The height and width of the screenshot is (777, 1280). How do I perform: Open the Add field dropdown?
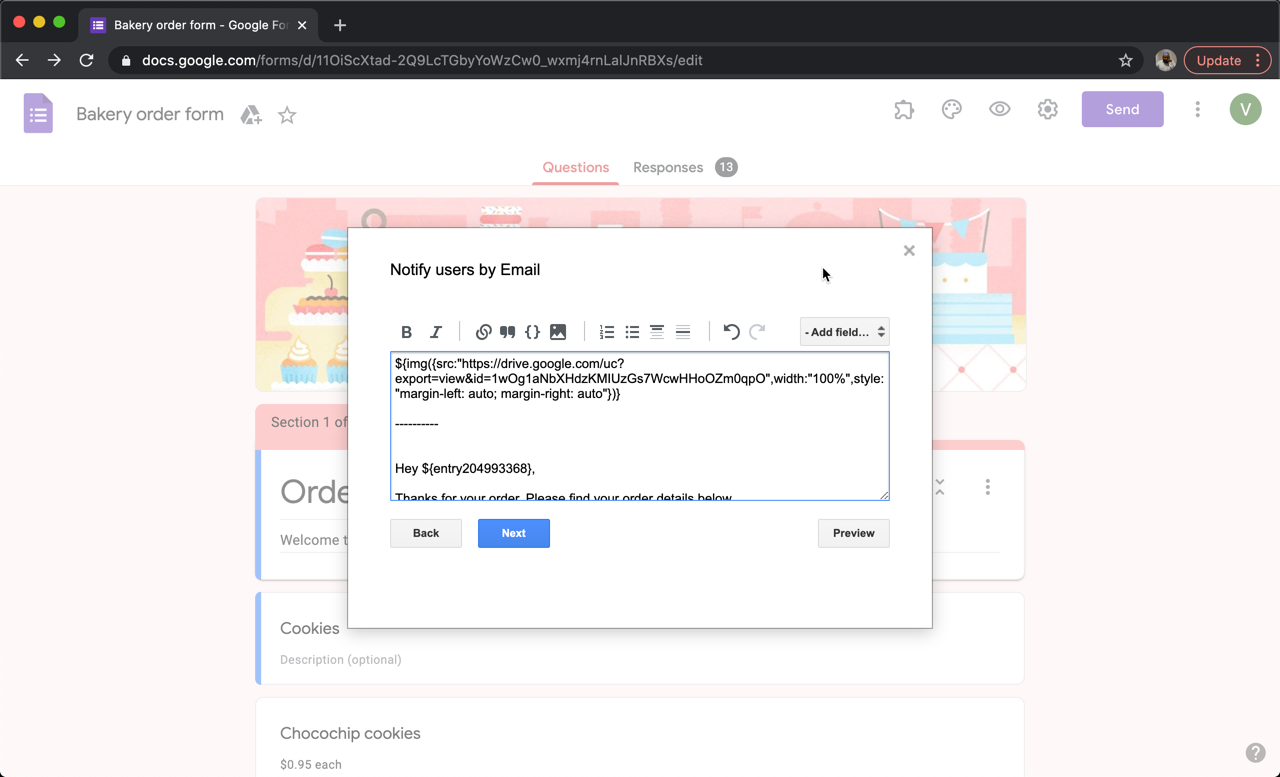click(x=844, y=332)
